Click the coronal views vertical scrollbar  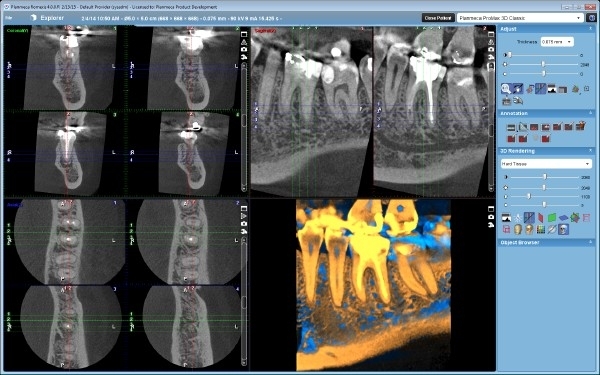pos(244,127)
